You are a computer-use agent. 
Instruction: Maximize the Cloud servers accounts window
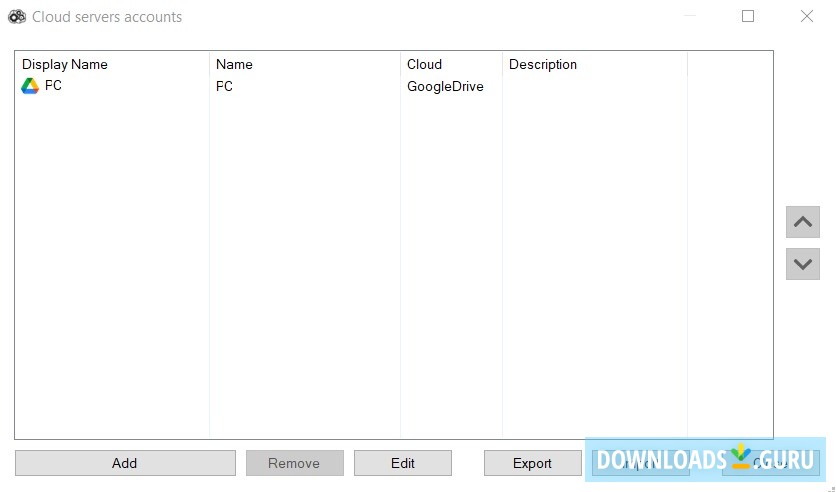(748, 16)
